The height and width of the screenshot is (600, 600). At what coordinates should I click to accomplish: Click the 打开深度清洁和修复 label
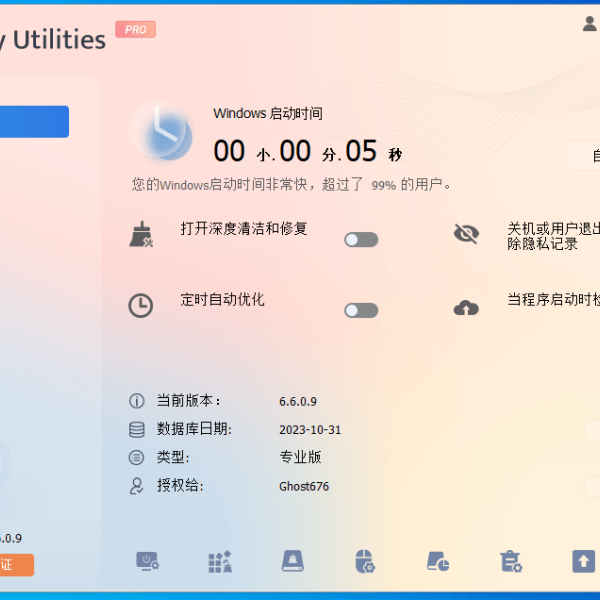pos(244,229)
